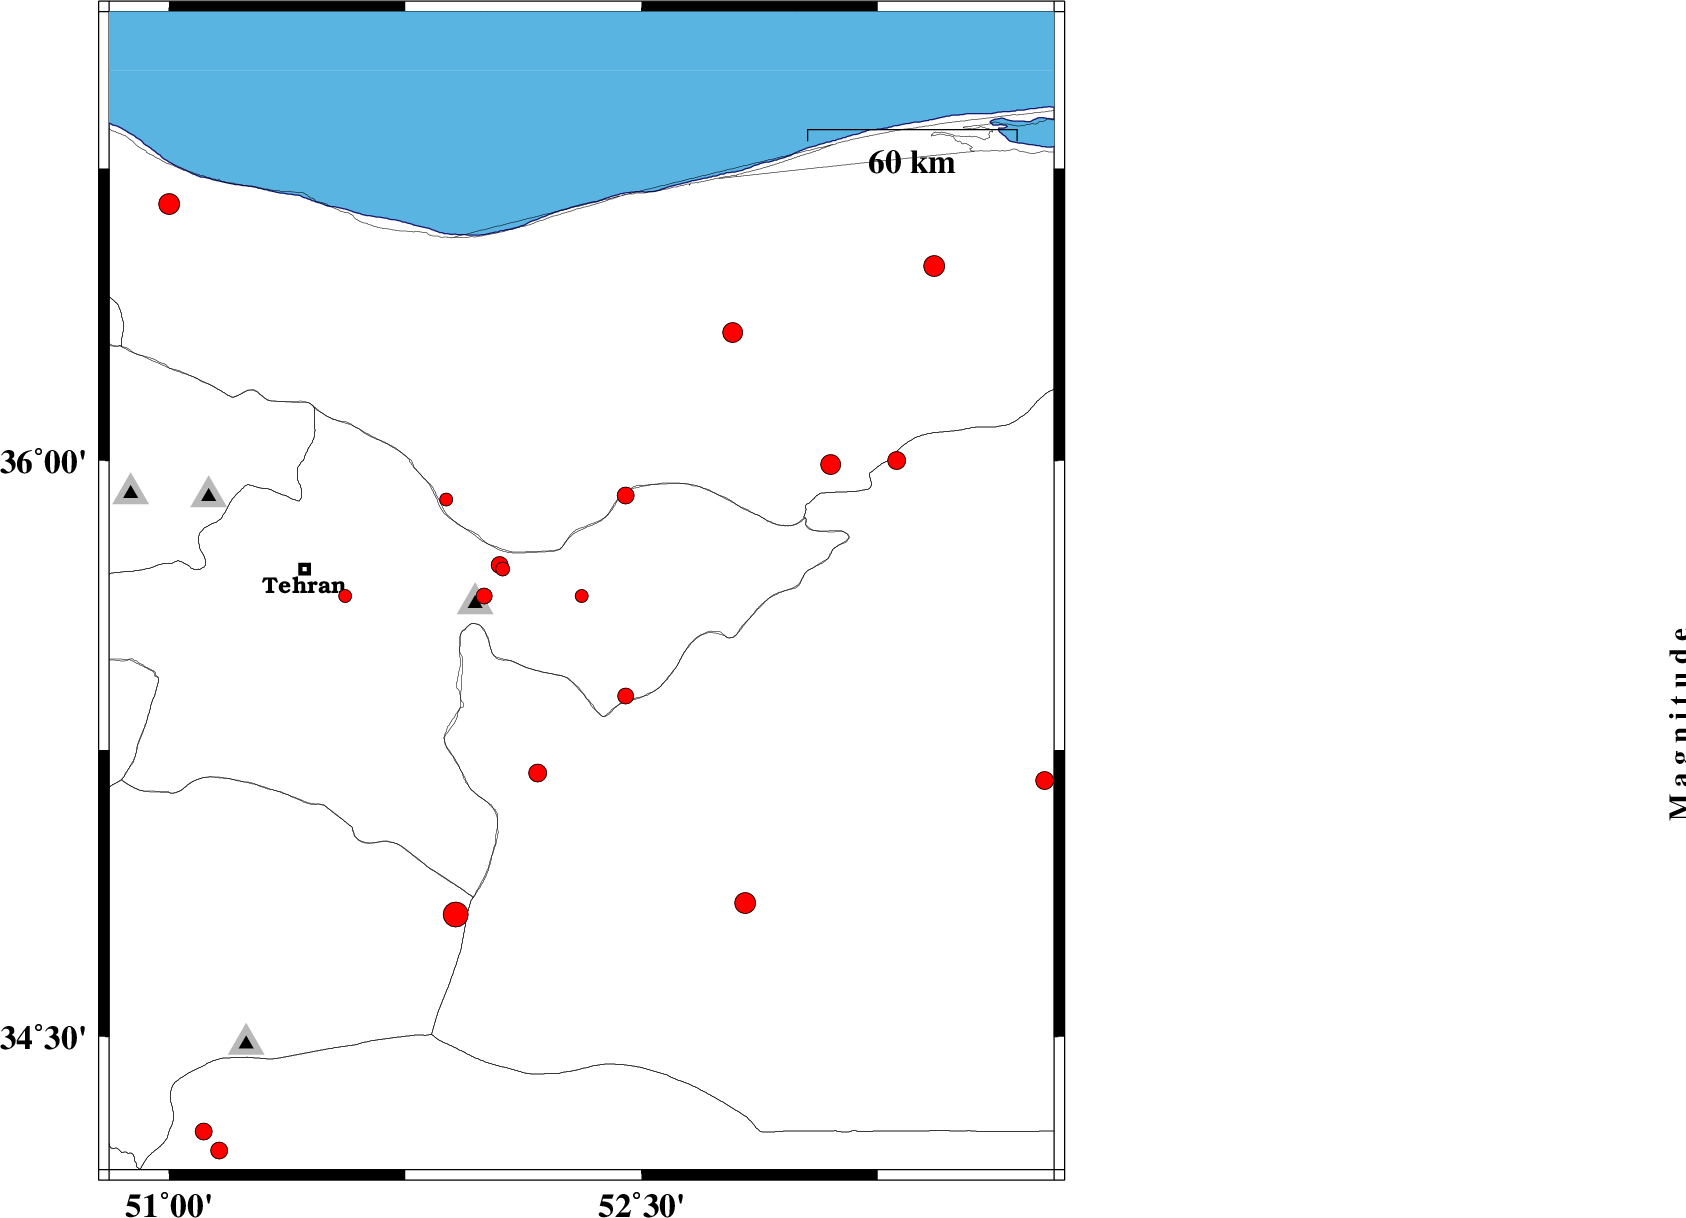Click the largest red circle on the southern border line
This screenshot has height=1218, width=1686.
coord(455,914)
